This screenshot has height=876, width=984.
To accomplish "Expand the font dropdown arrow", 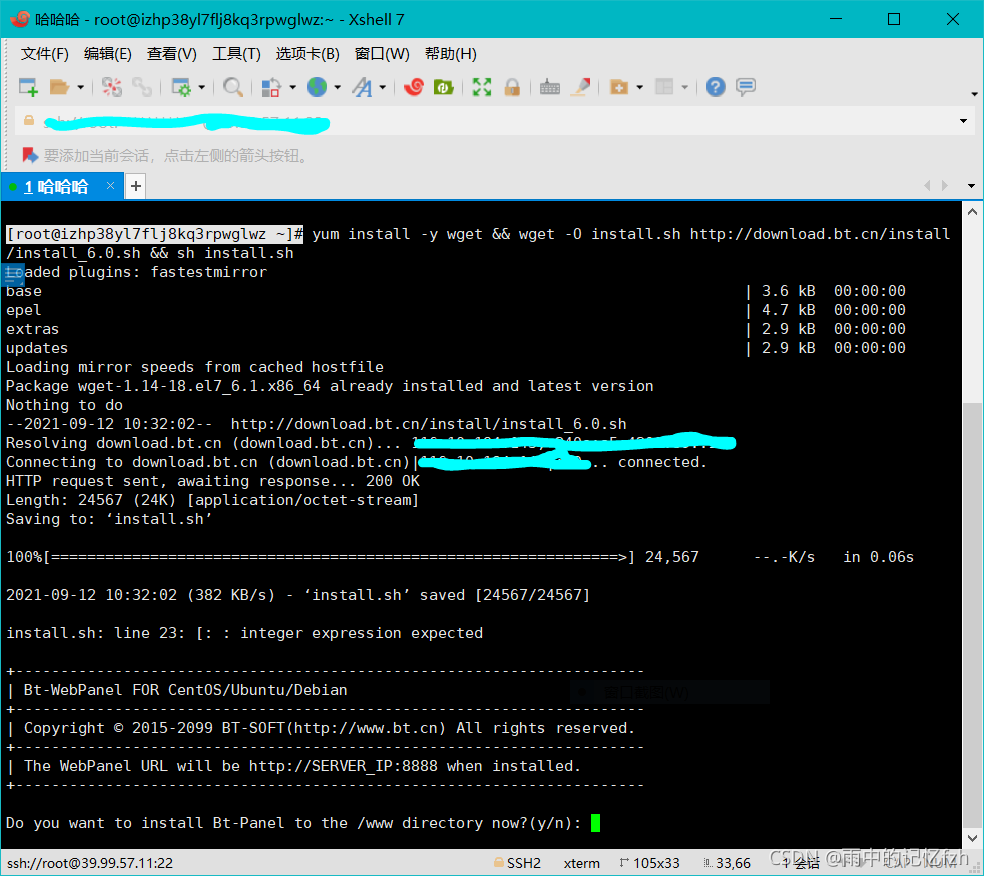I will (x=382, y=87).
